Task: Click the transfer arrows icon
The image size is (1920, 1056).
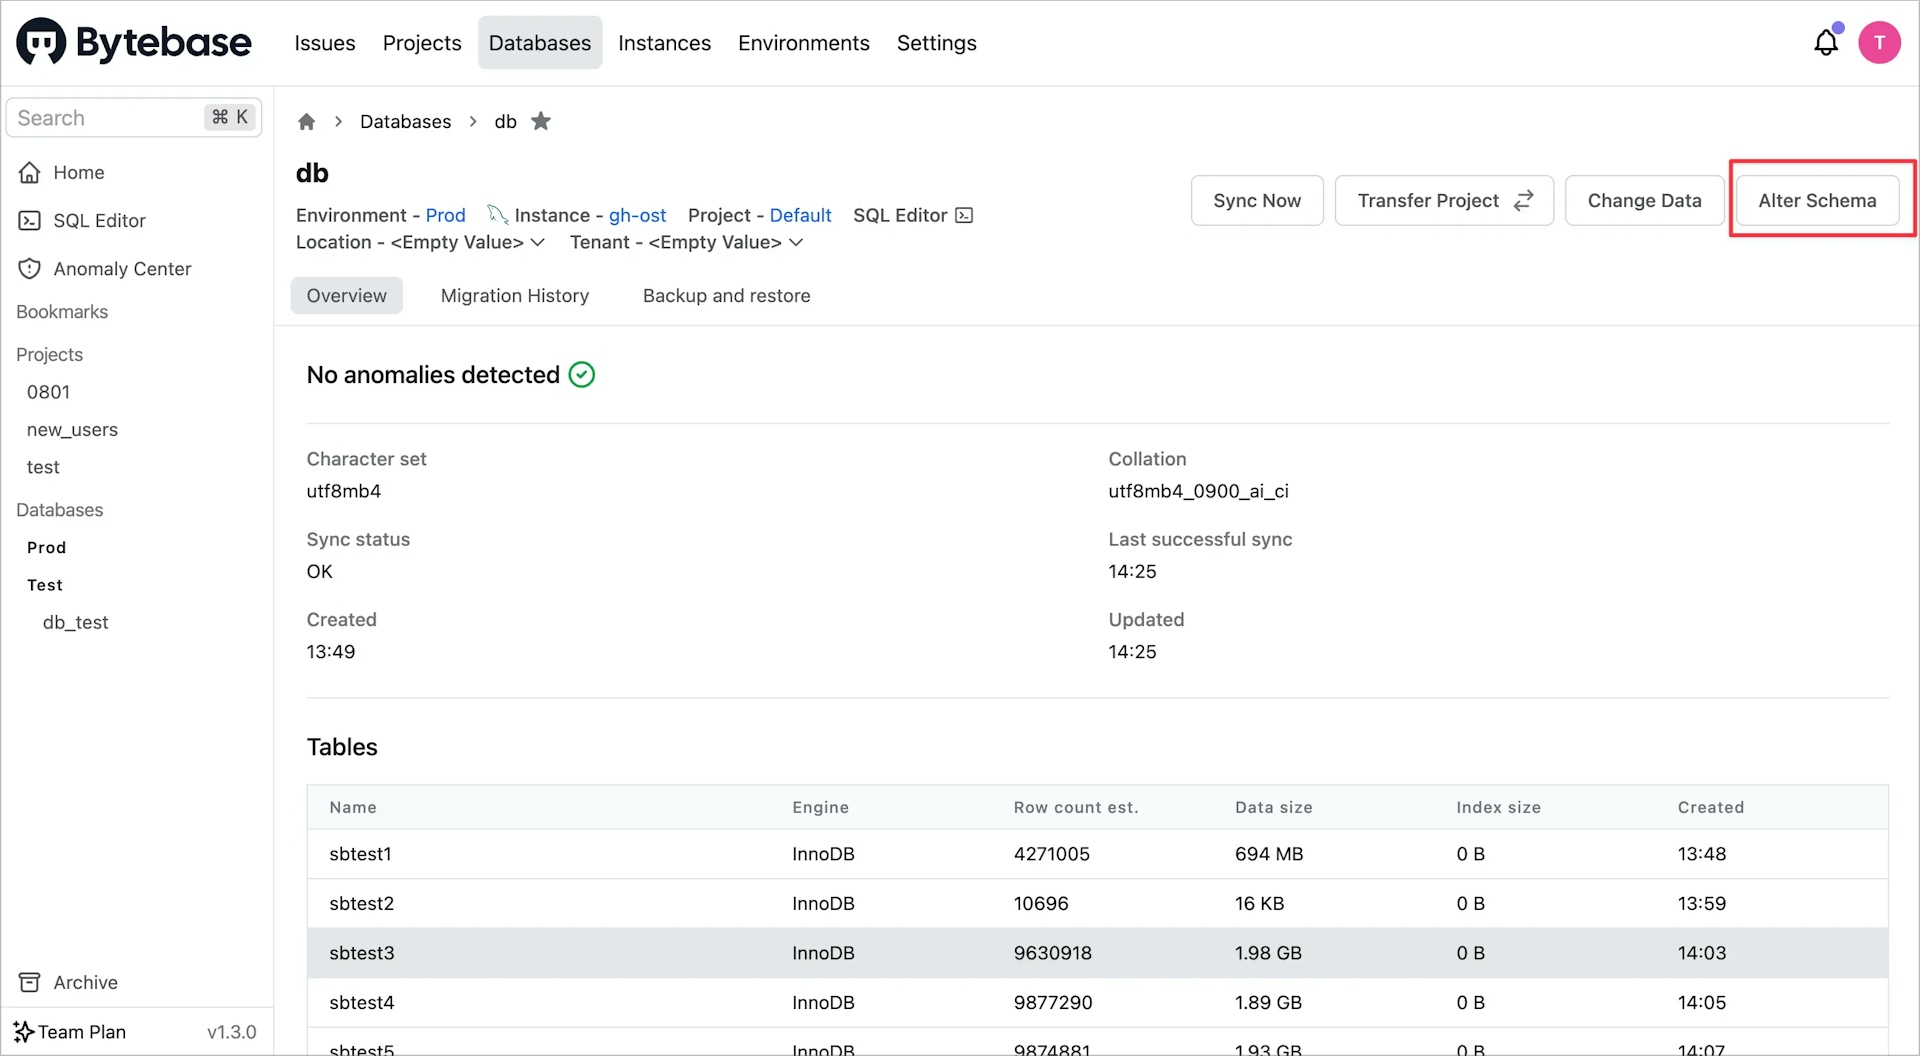Action: click(x=1523, y=201)
